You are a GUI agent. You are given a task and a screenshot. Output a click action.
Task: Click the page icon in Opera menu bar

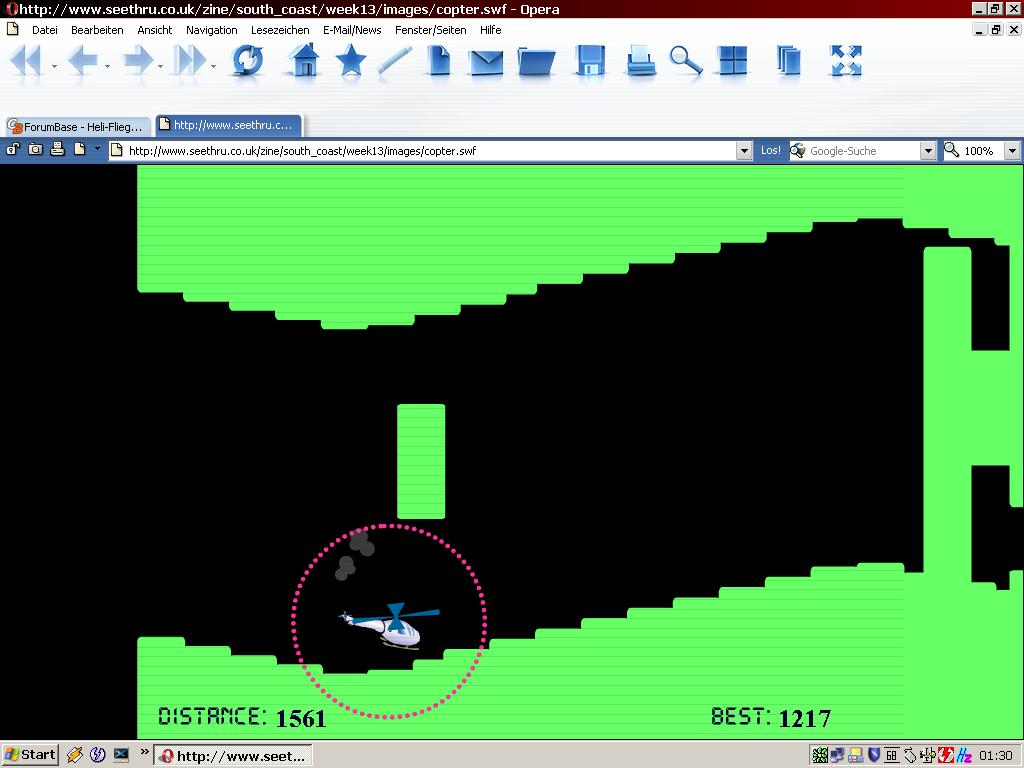pos(12,29)
